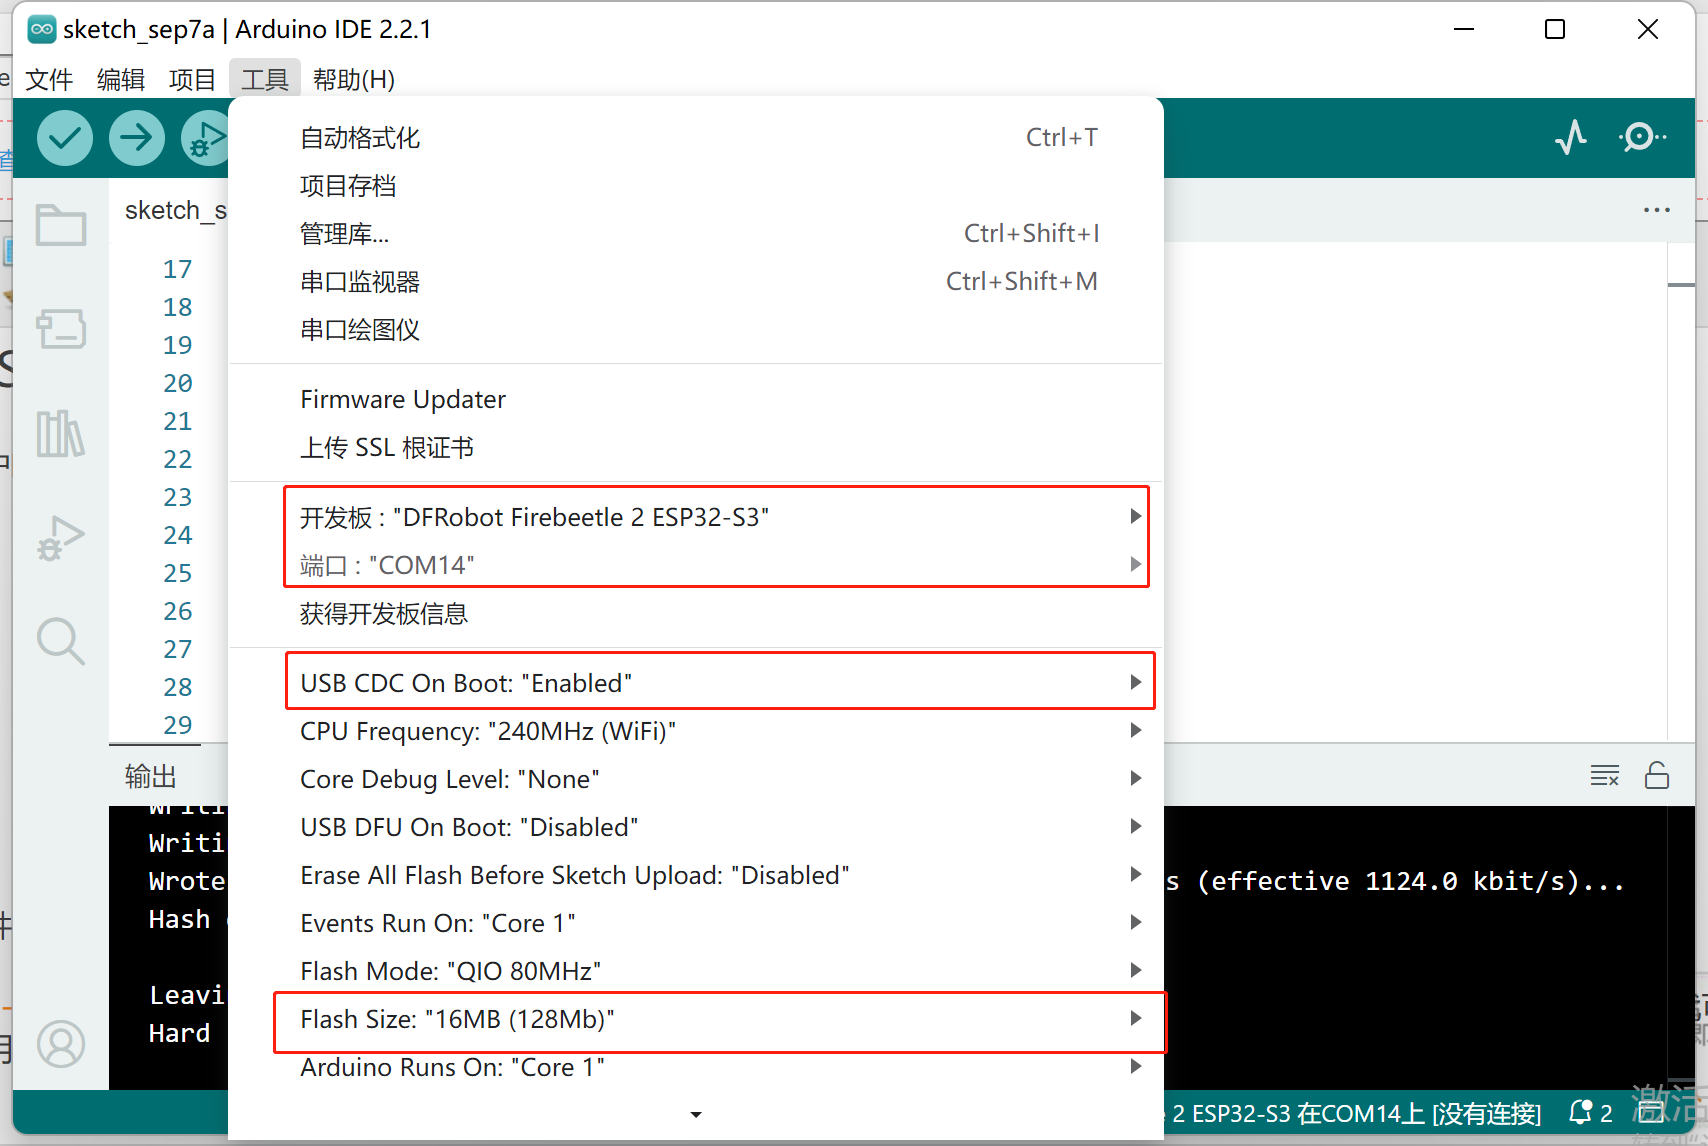Select 自动格式化 menu entry
This screenshot has height=1146, width=1708.
pos(696,138)
